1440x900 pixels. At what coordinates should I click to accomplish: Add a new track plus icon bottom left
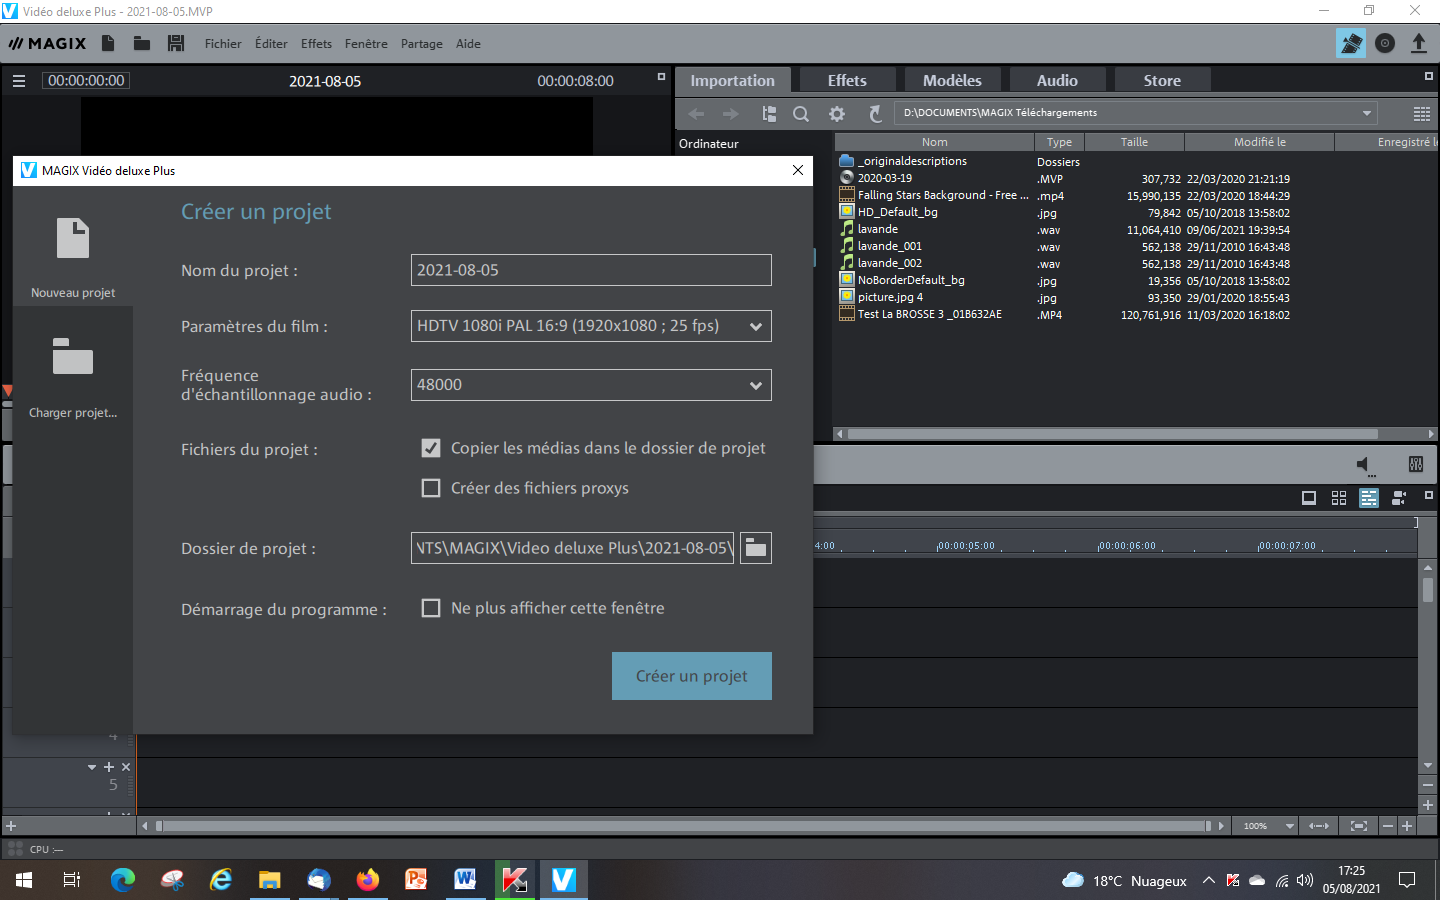[x=11, y=826]
